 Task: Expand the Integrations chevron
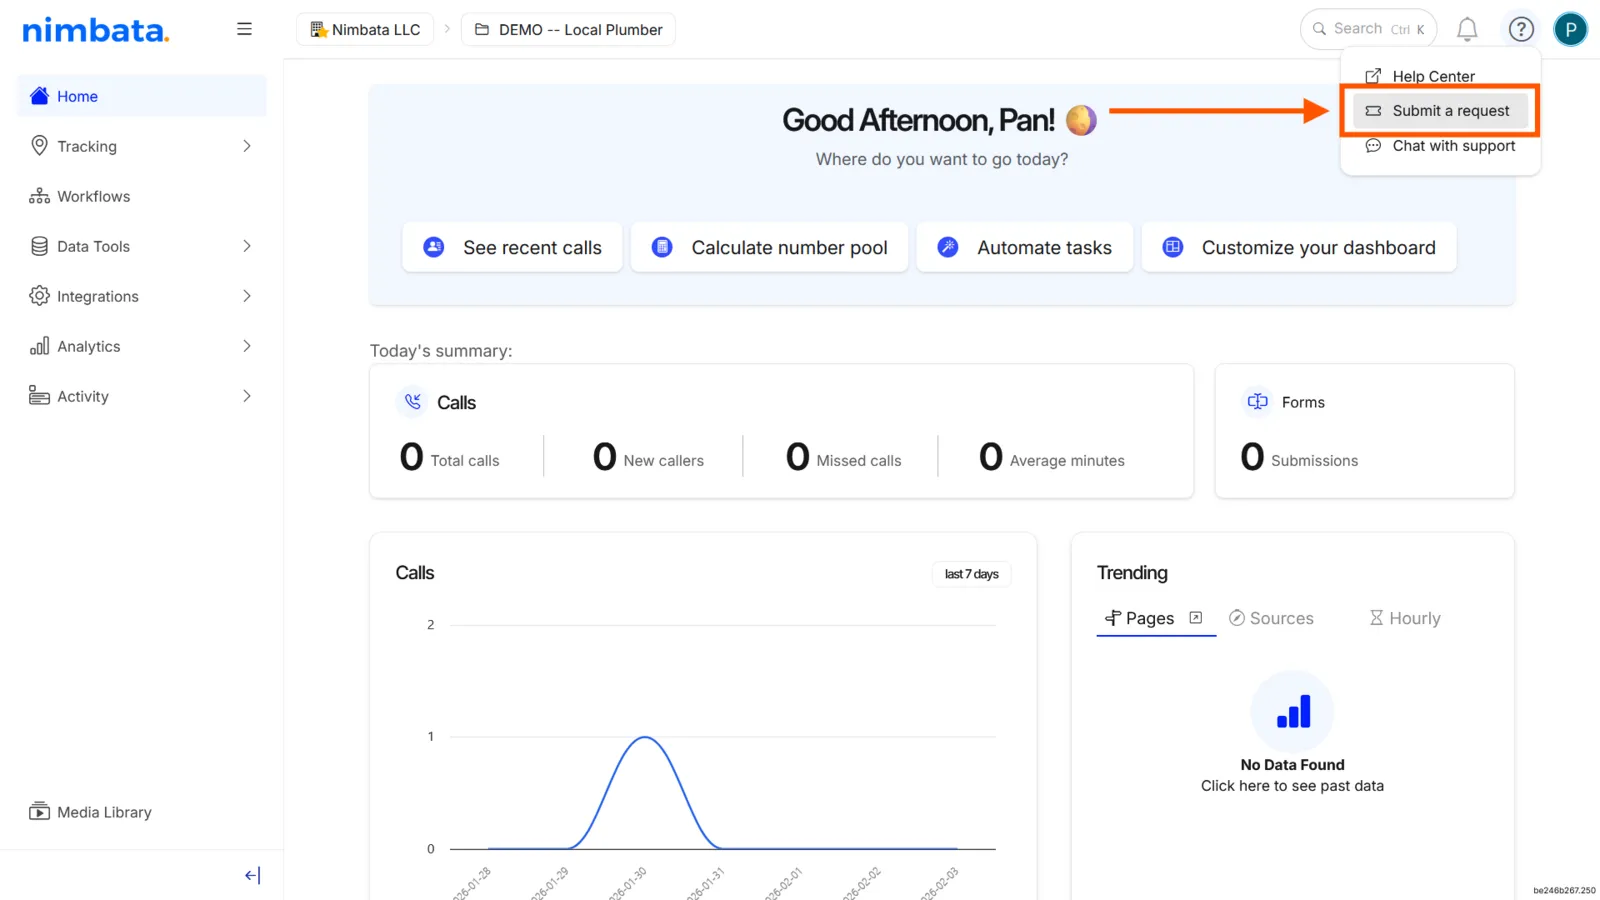coord(246,296)
